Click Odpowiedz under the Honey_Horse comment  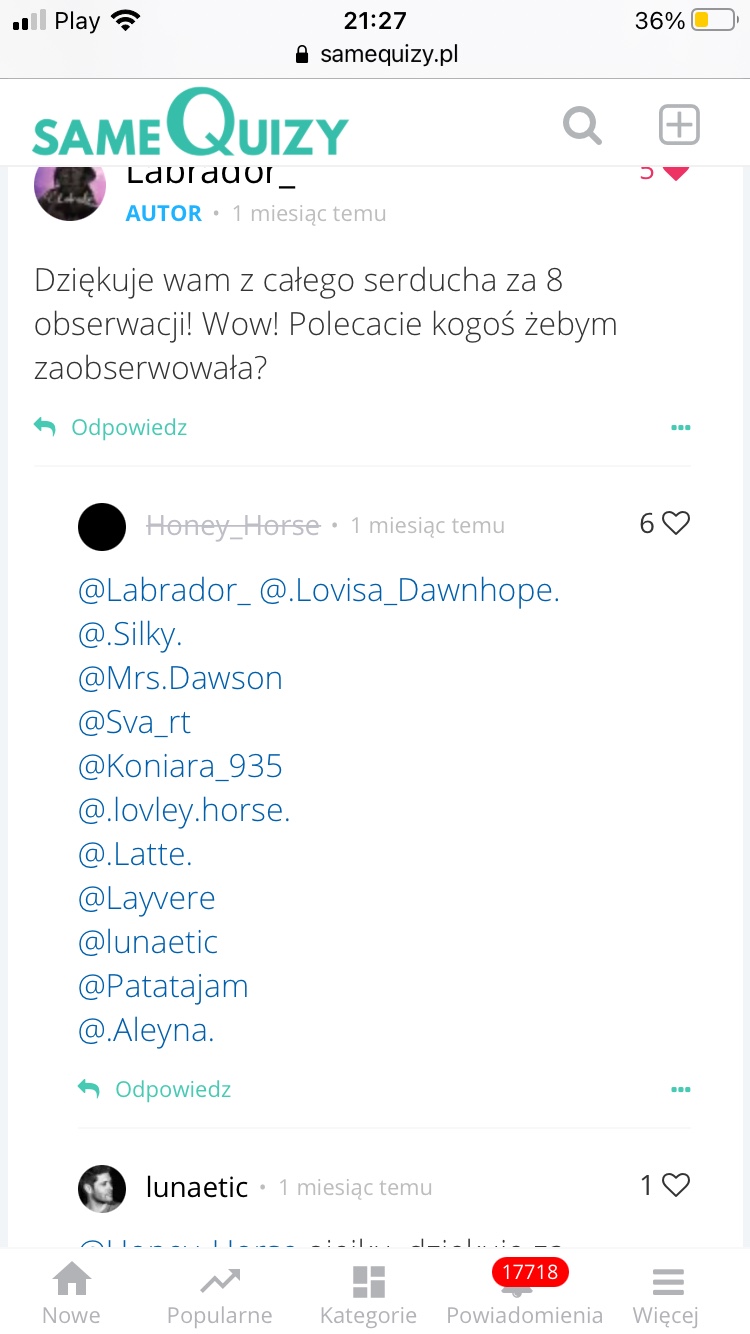(x=155, y=1089)
